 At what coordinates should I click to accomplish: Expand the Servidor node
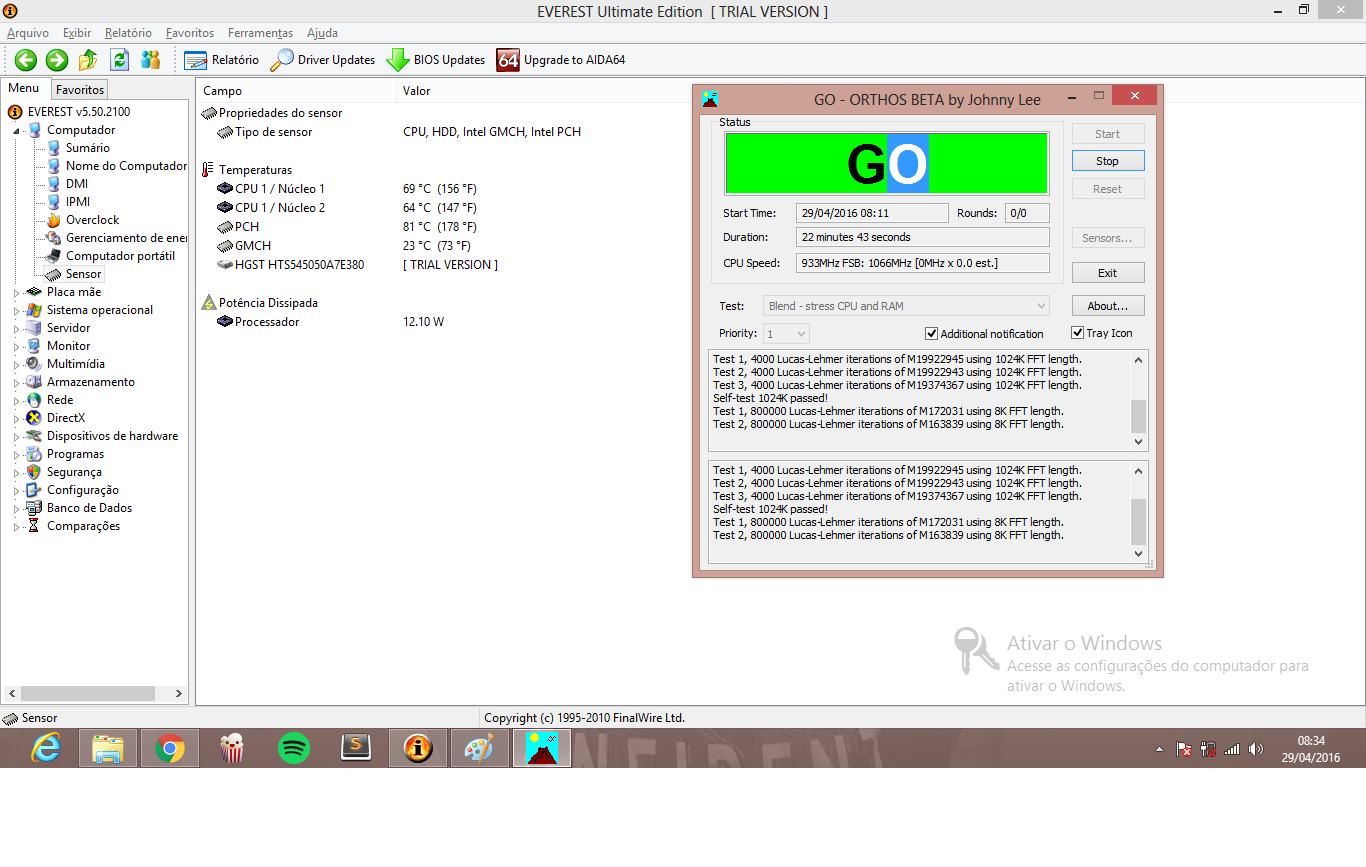pyautogui.click(x=16, y=329)
